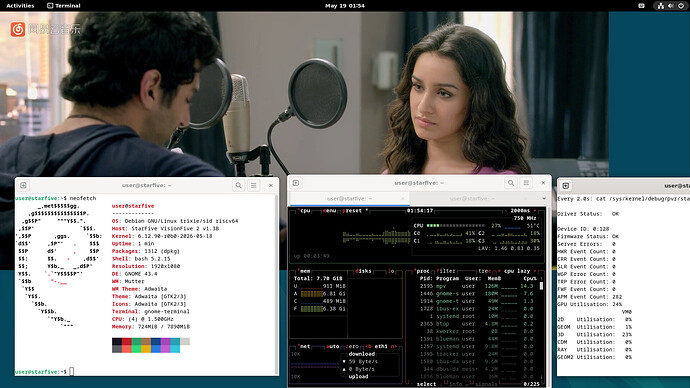Click info at the bottom of btop proc box
690x388 pixels.
coord(455,384)
